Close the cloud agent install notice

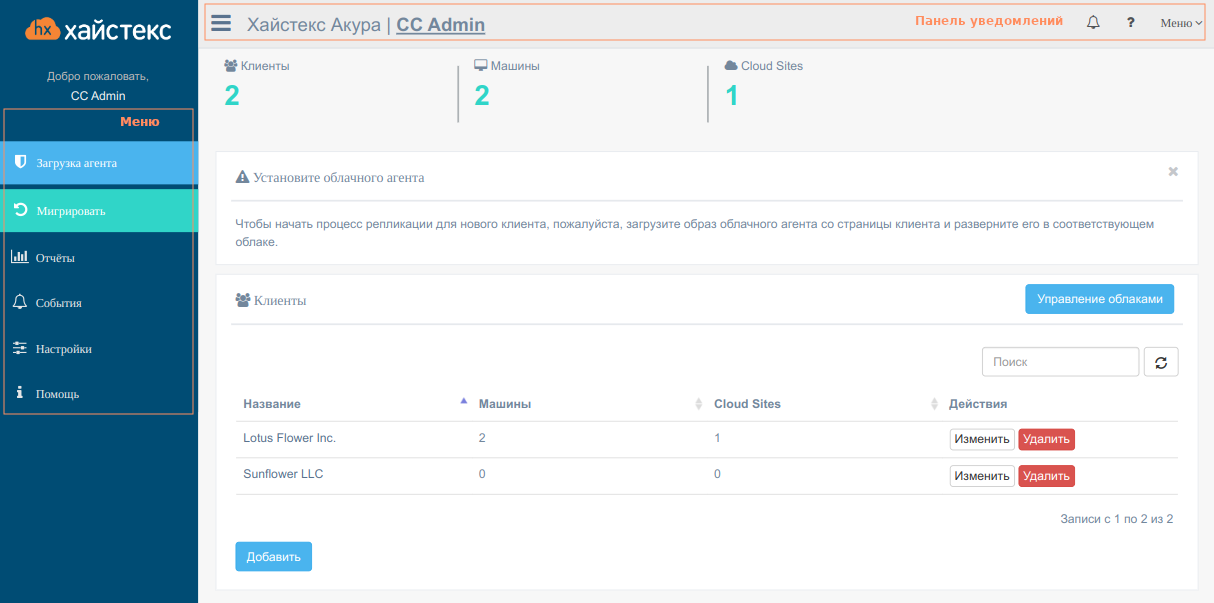[1173, 172]
